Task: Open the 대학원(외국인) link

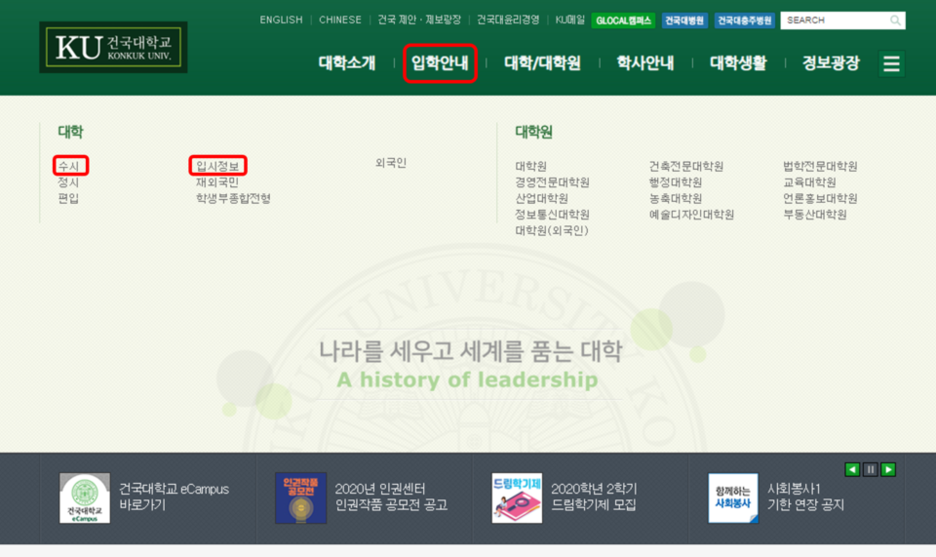Action: 552,230
